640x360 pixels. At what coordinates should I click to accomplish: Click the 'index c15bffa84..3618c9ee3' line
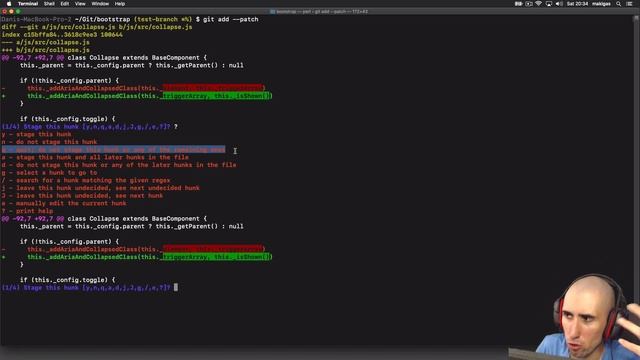(62, 35)
